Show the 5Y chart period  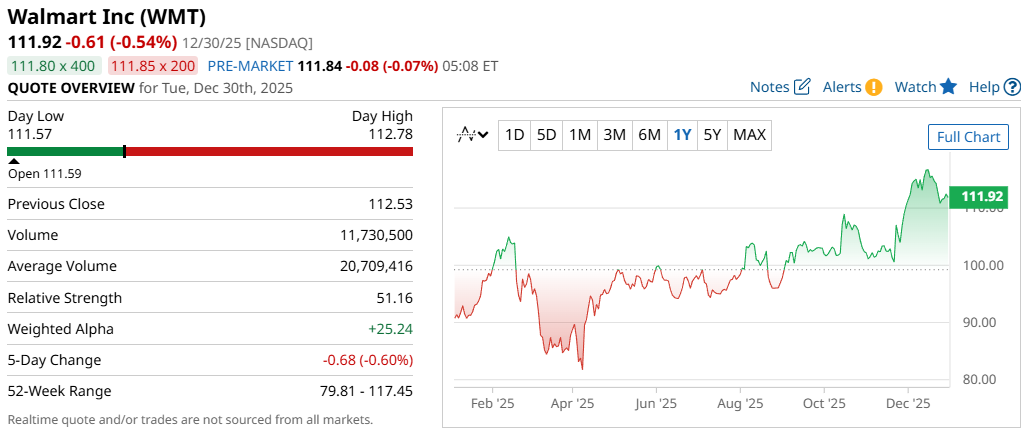[712, 135]
